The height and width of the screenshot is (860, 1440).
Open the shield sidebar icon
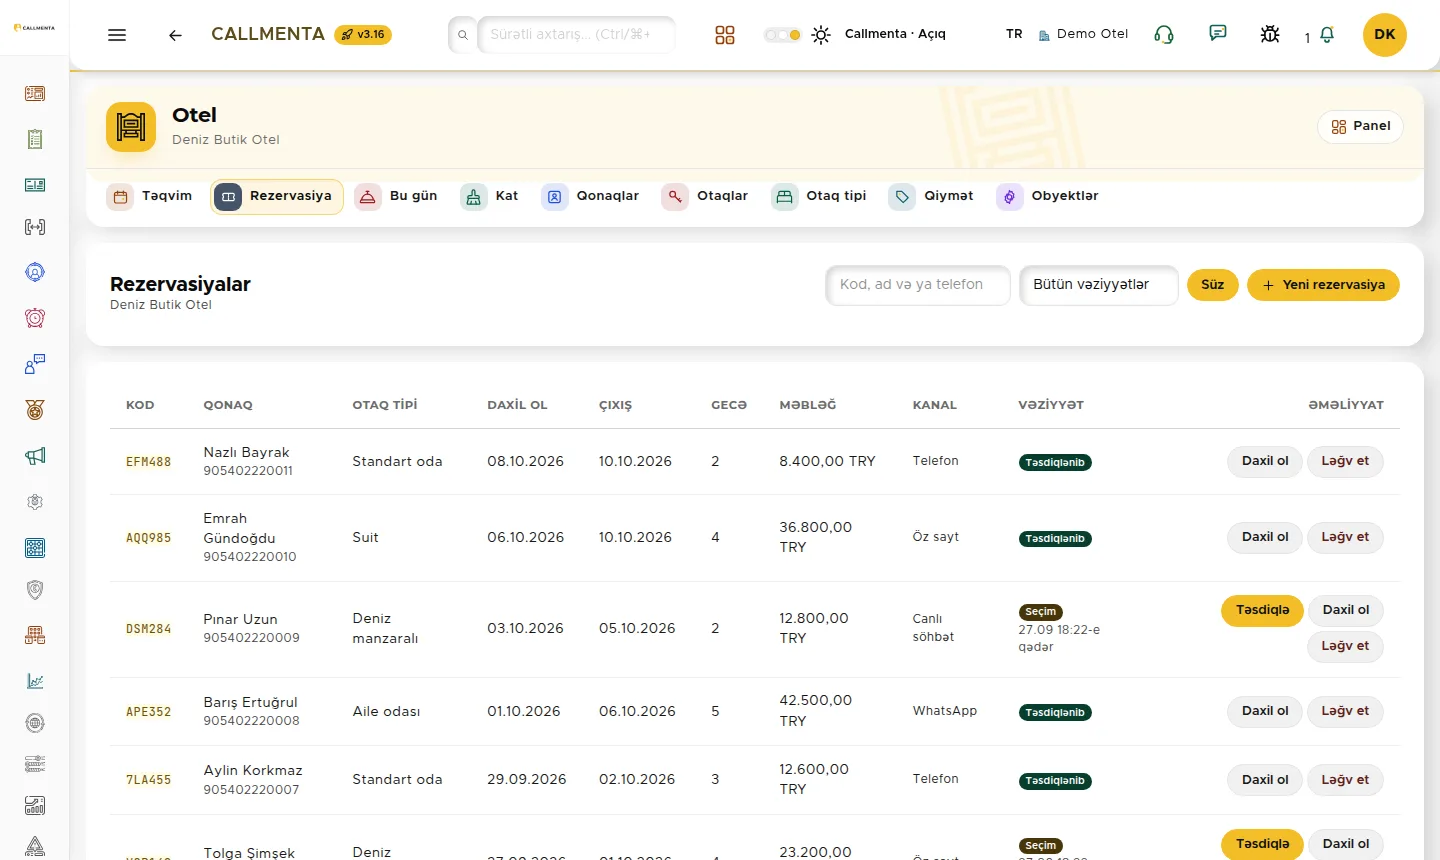click(35, 590)
